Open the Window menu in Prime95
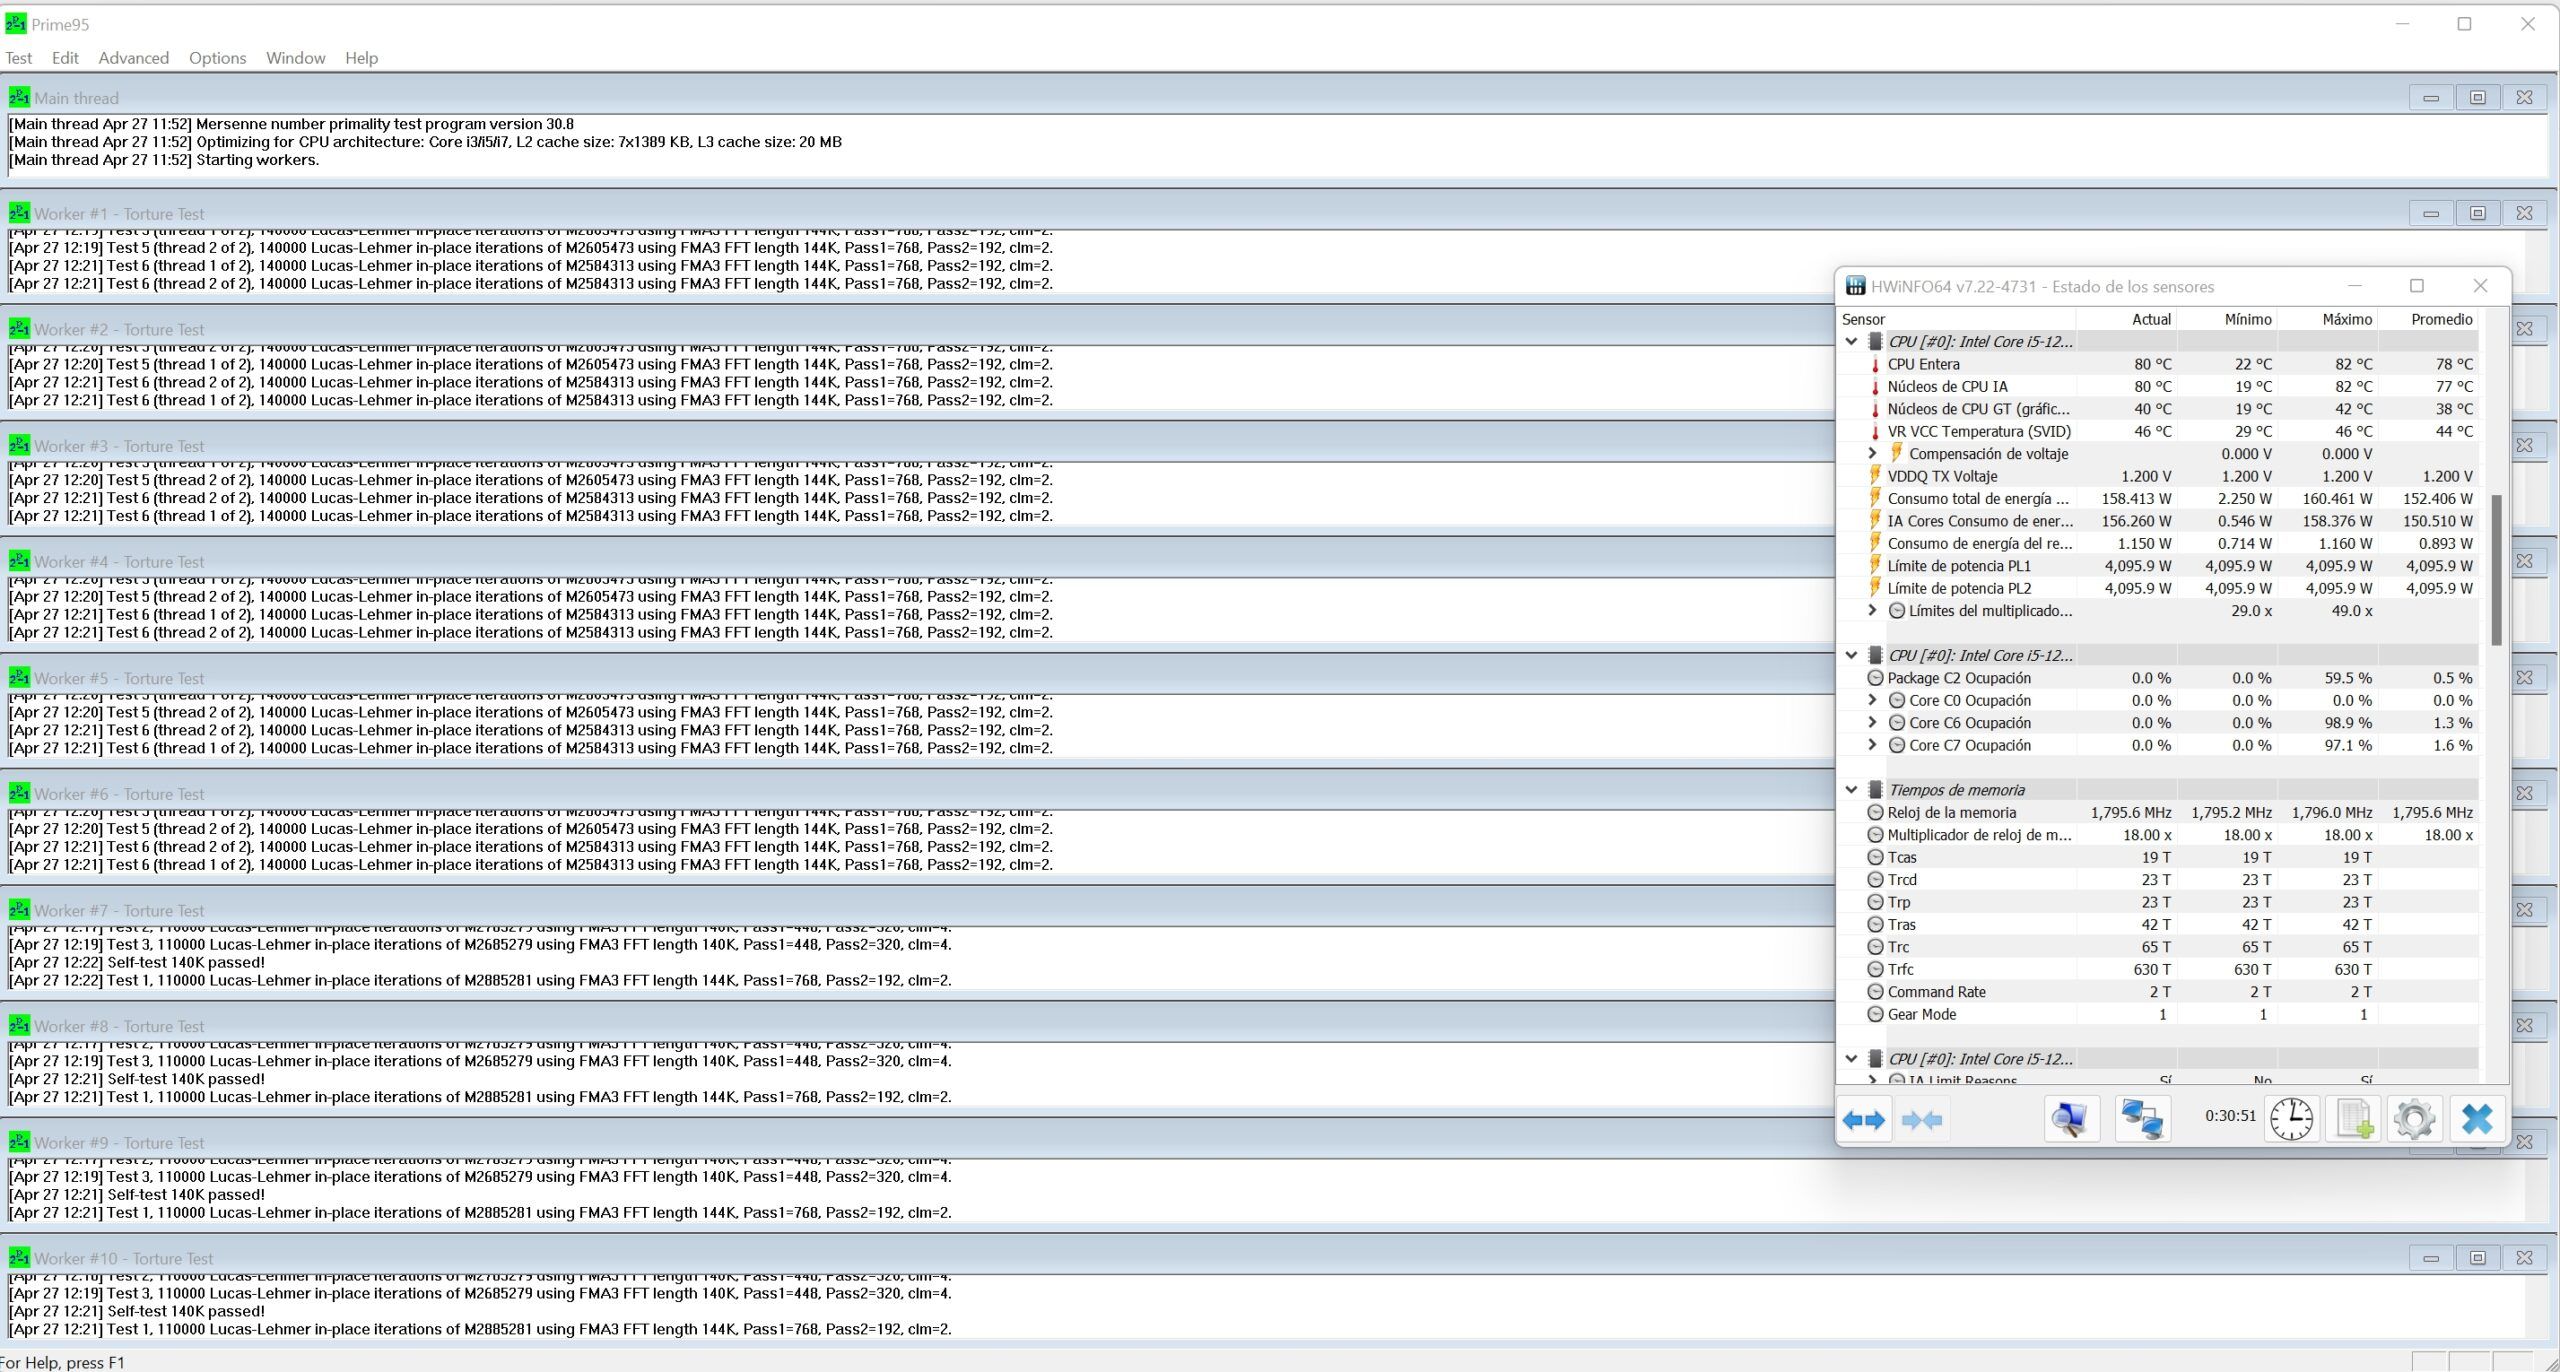Image resolution: width=2560 pixels, height=1372 pixels. pos(295,58)
